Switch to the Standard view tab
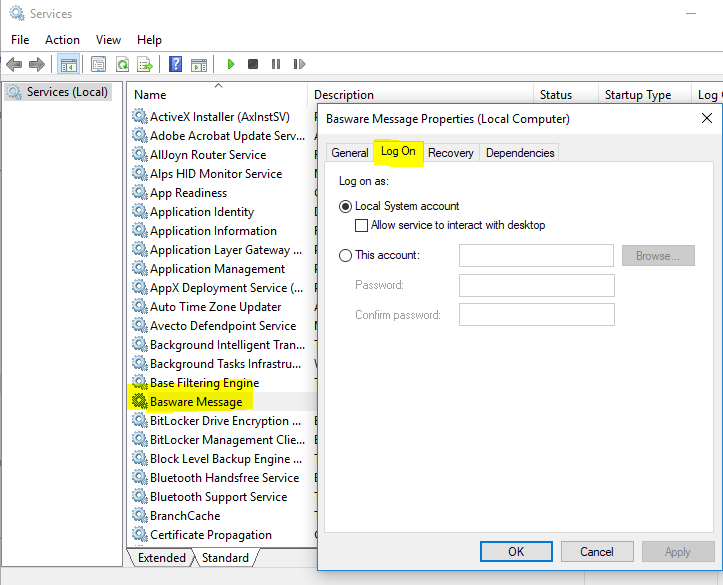 225,558
